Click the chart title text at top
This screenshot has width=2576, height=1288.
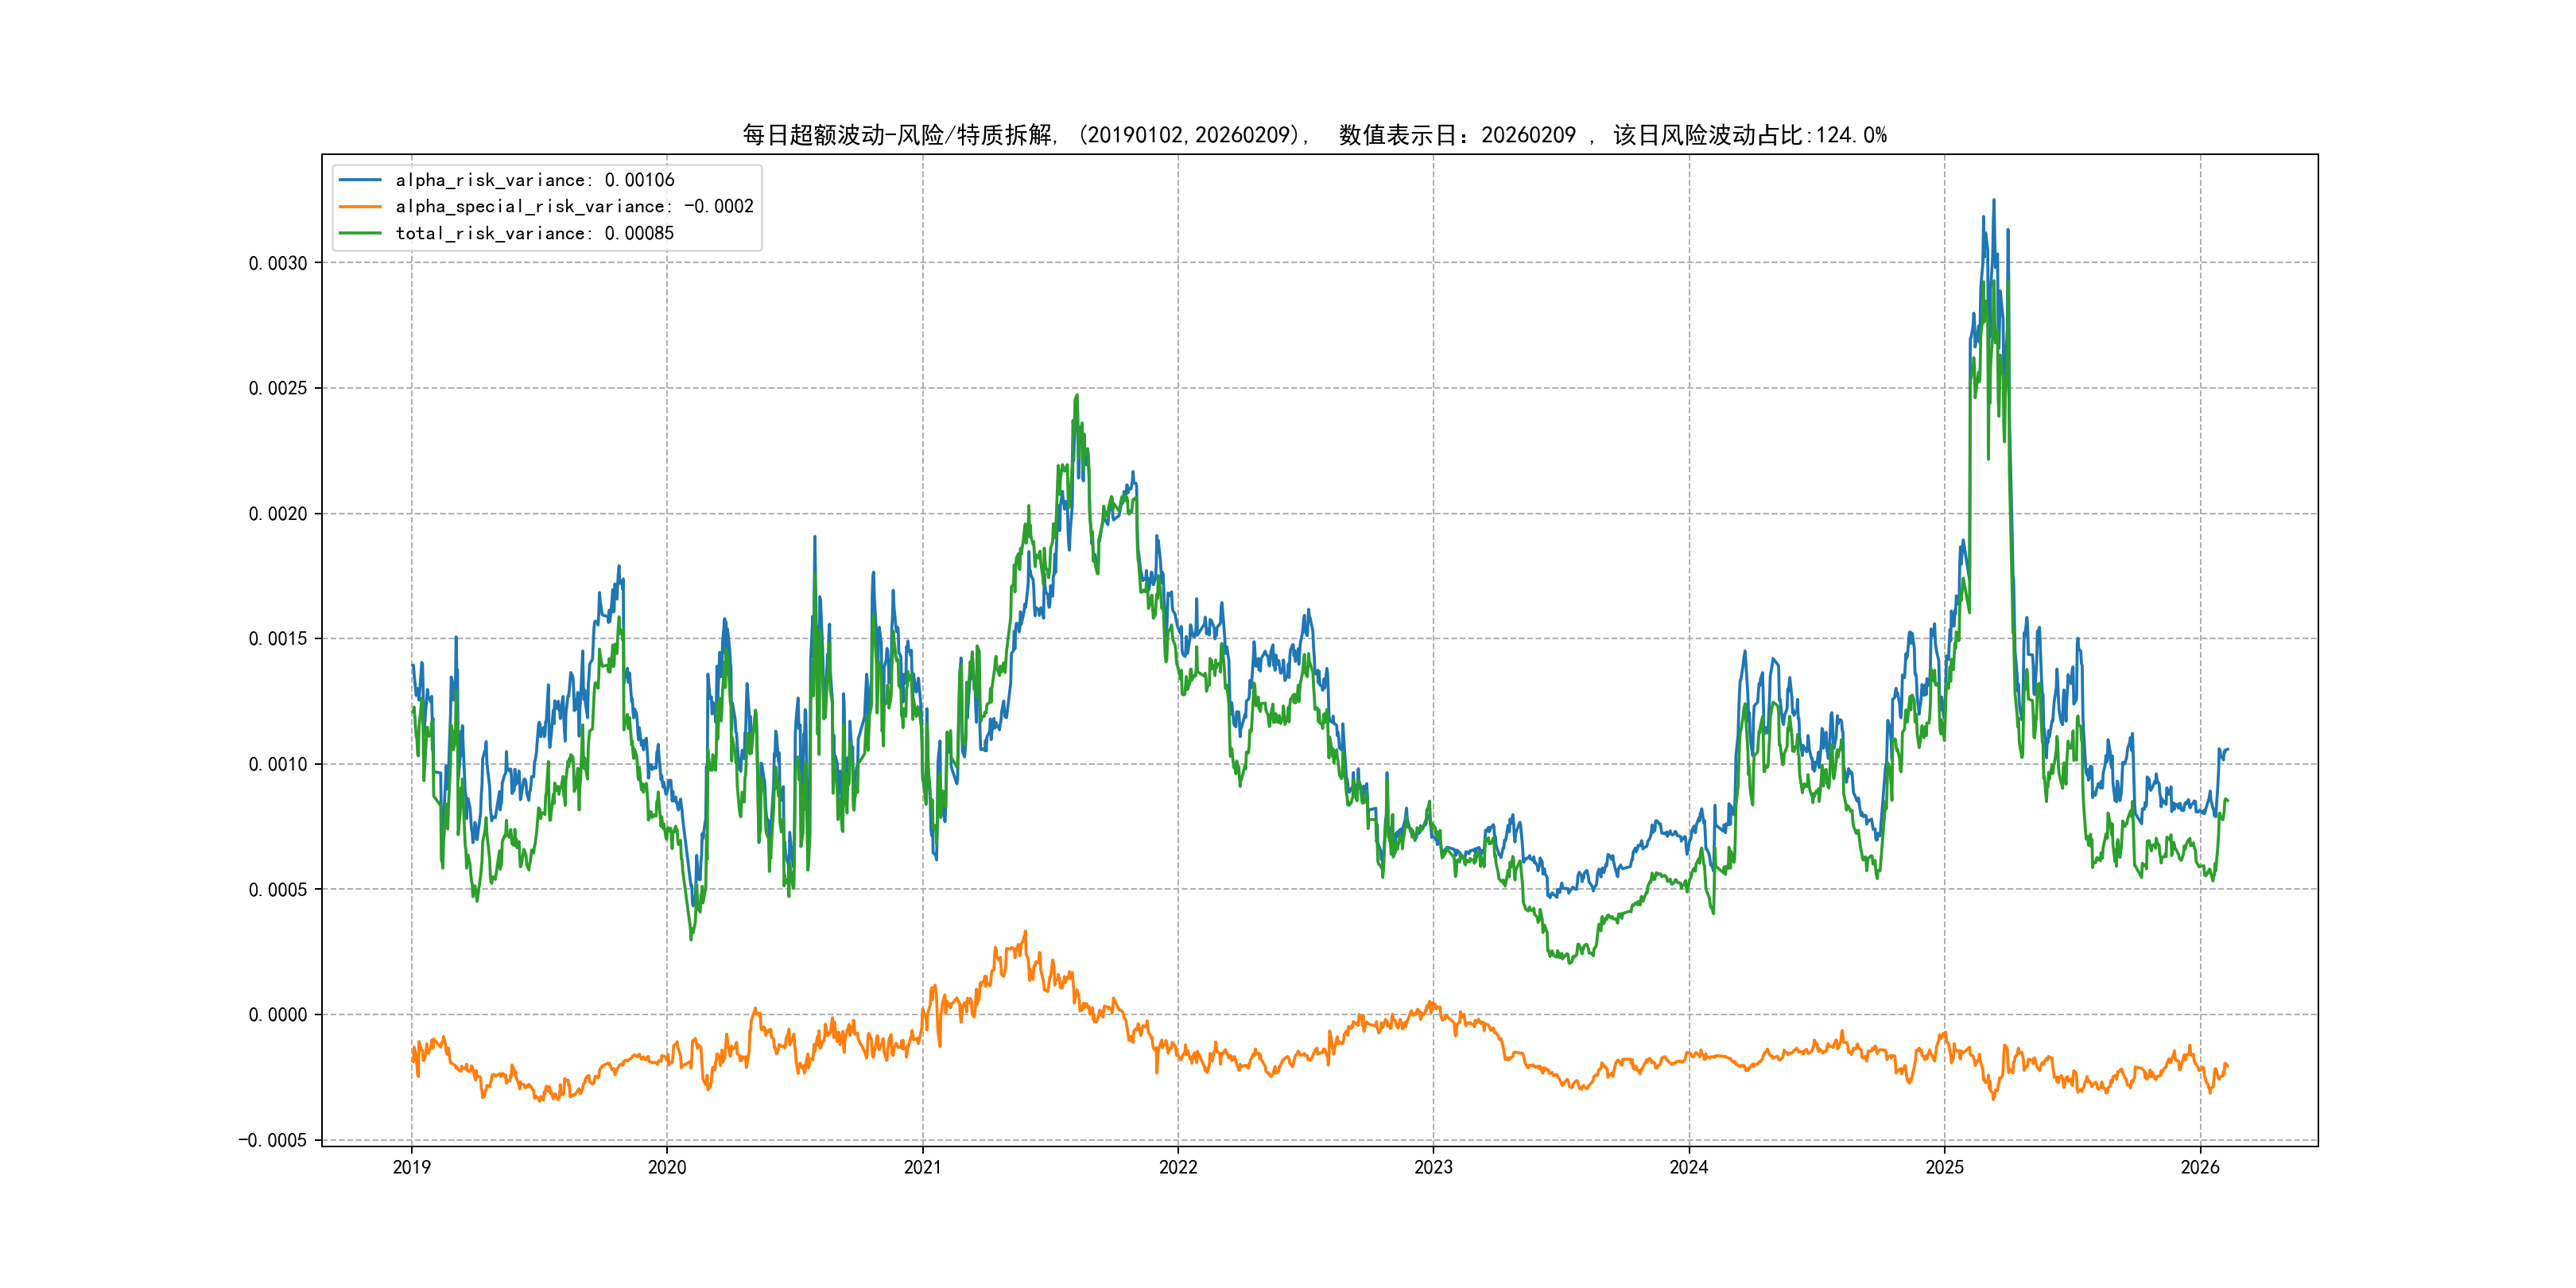point(1314,135)
